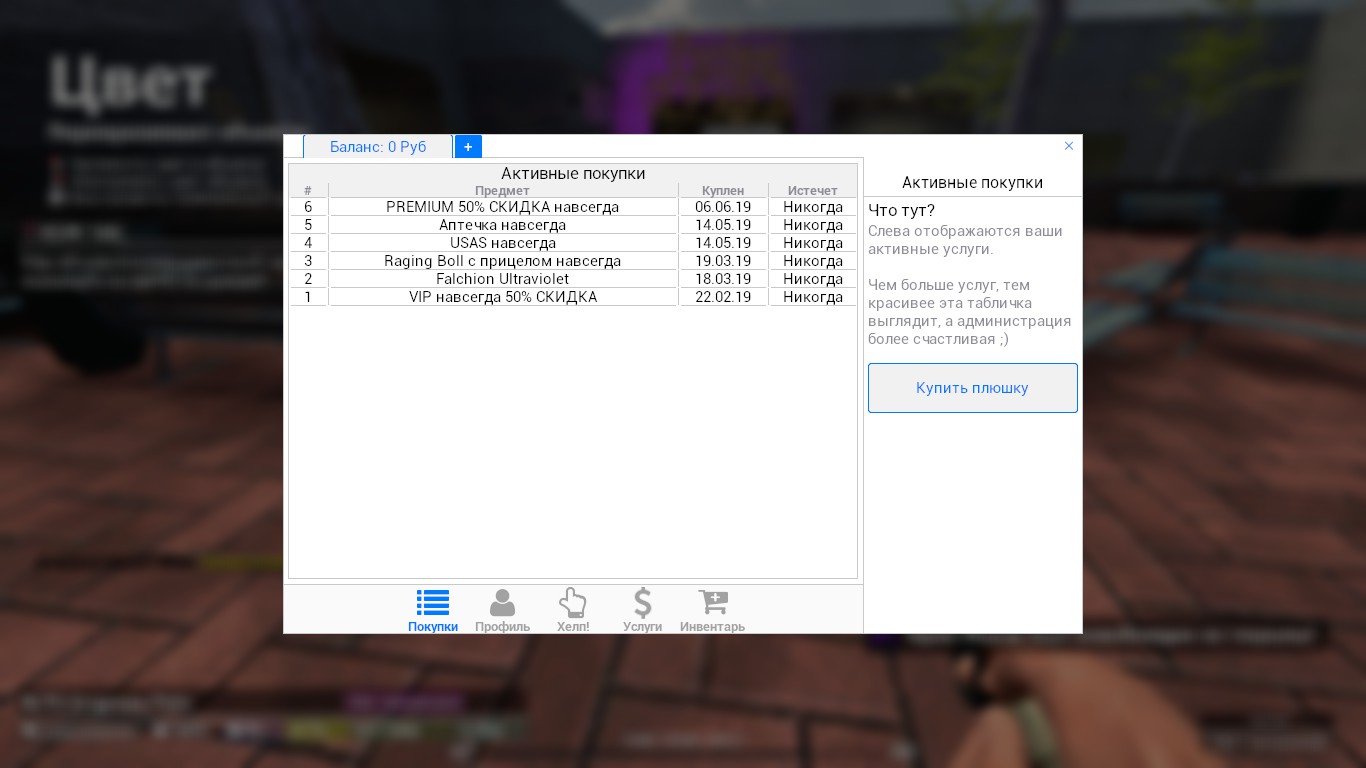Viewport: 1366px width, 768px height.
Task: Select the PREMIUM 50% СКИДКА навсегда row
Action: (502, 207)
